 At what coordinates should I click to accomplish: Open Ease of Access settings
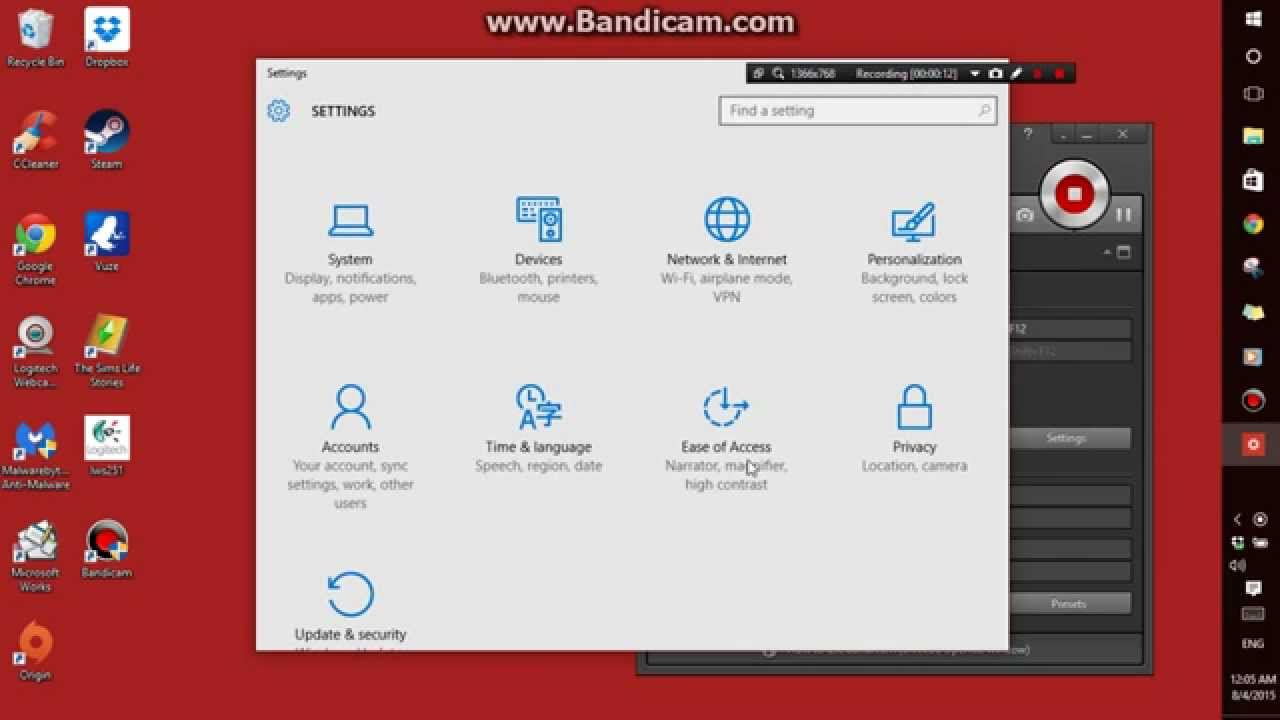[726, 439]
